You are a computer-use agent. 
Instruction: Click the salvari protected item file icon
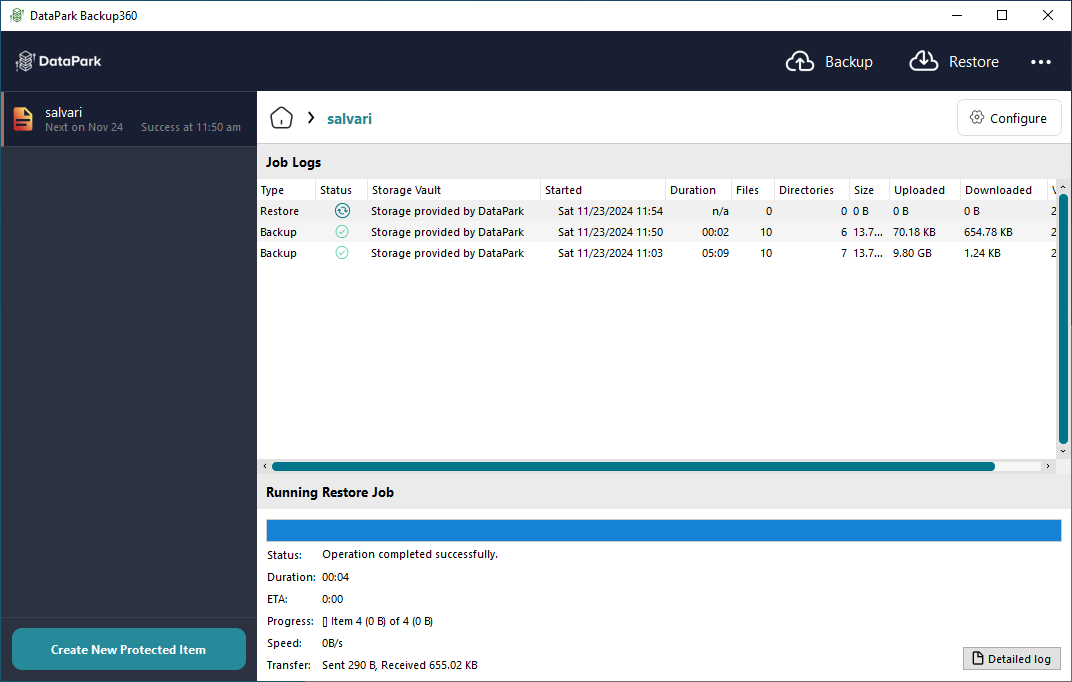[x=23, y=119]
